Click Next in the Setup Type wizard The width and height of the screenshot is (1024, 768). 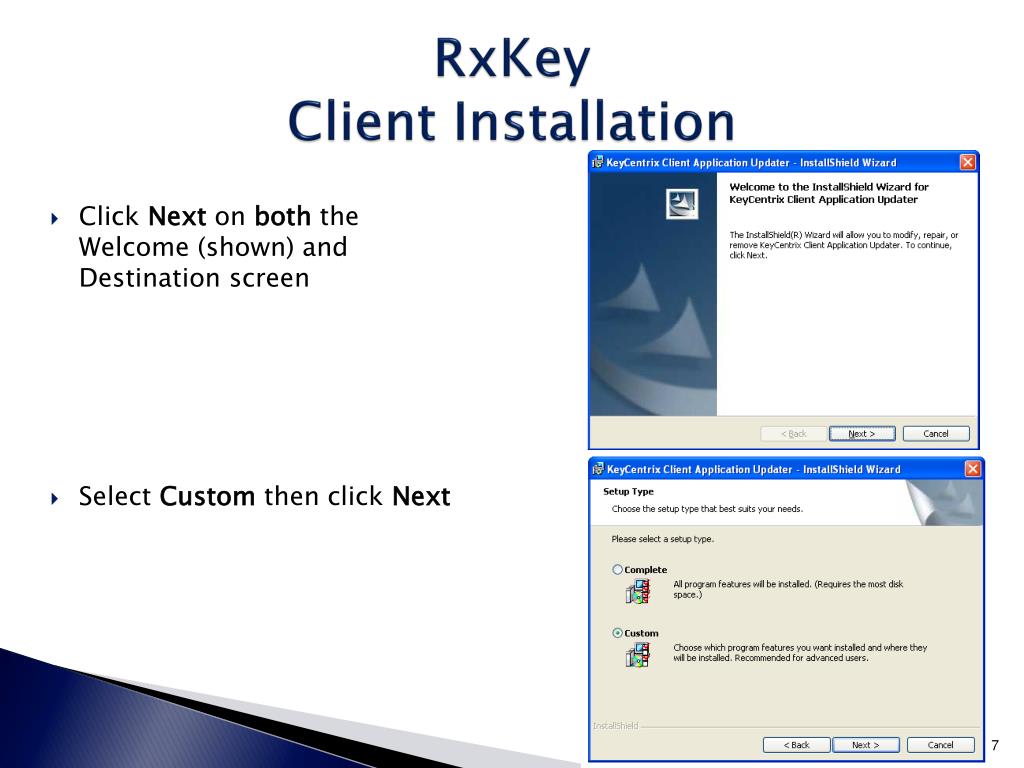coord(865,744)
